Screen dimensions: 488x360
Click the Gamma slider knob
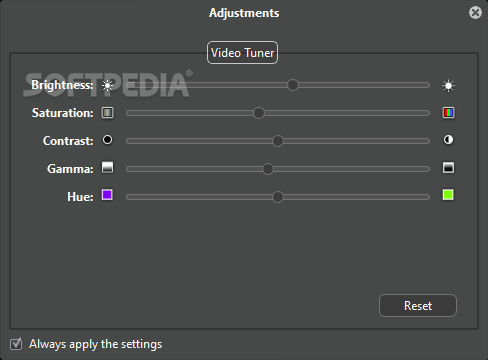(268, 169)
